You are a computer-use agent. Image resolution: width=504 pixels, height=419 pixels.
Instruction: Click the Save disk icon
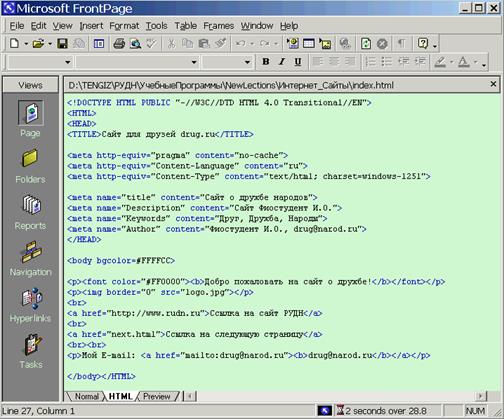62,44
